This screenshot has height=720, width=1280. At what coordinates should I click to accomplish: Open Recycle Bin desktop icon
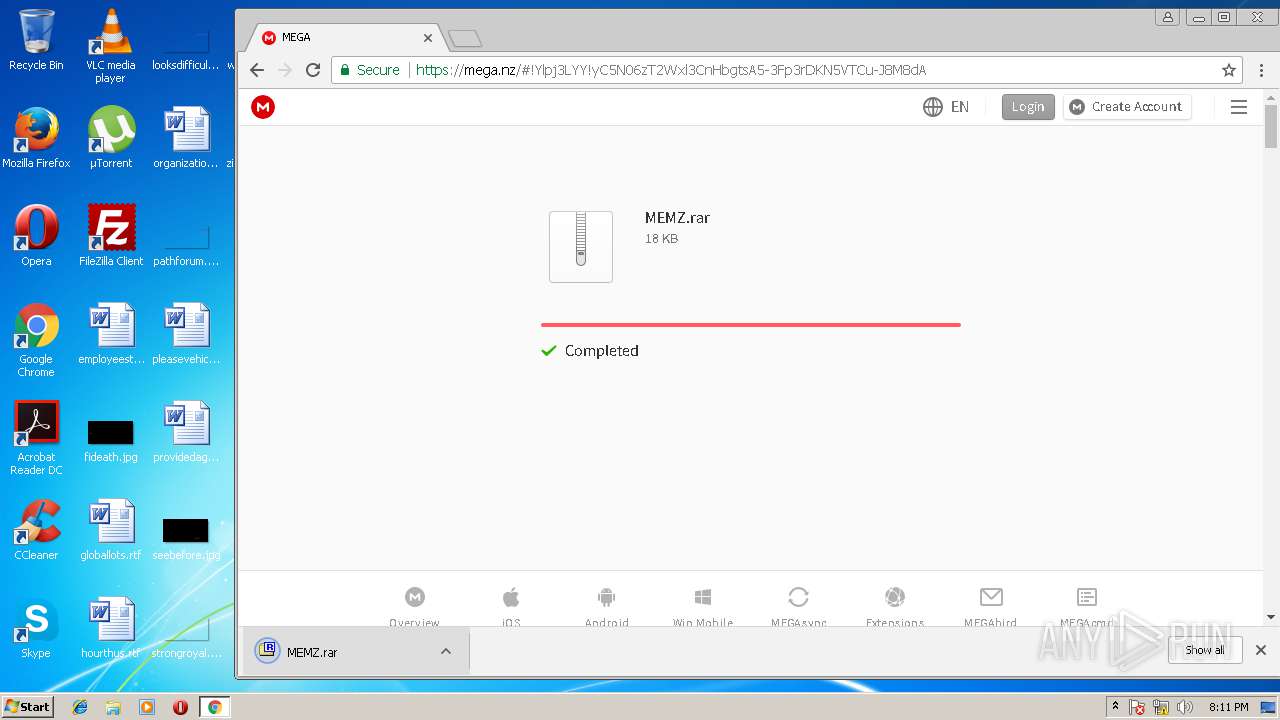point(36,40)
